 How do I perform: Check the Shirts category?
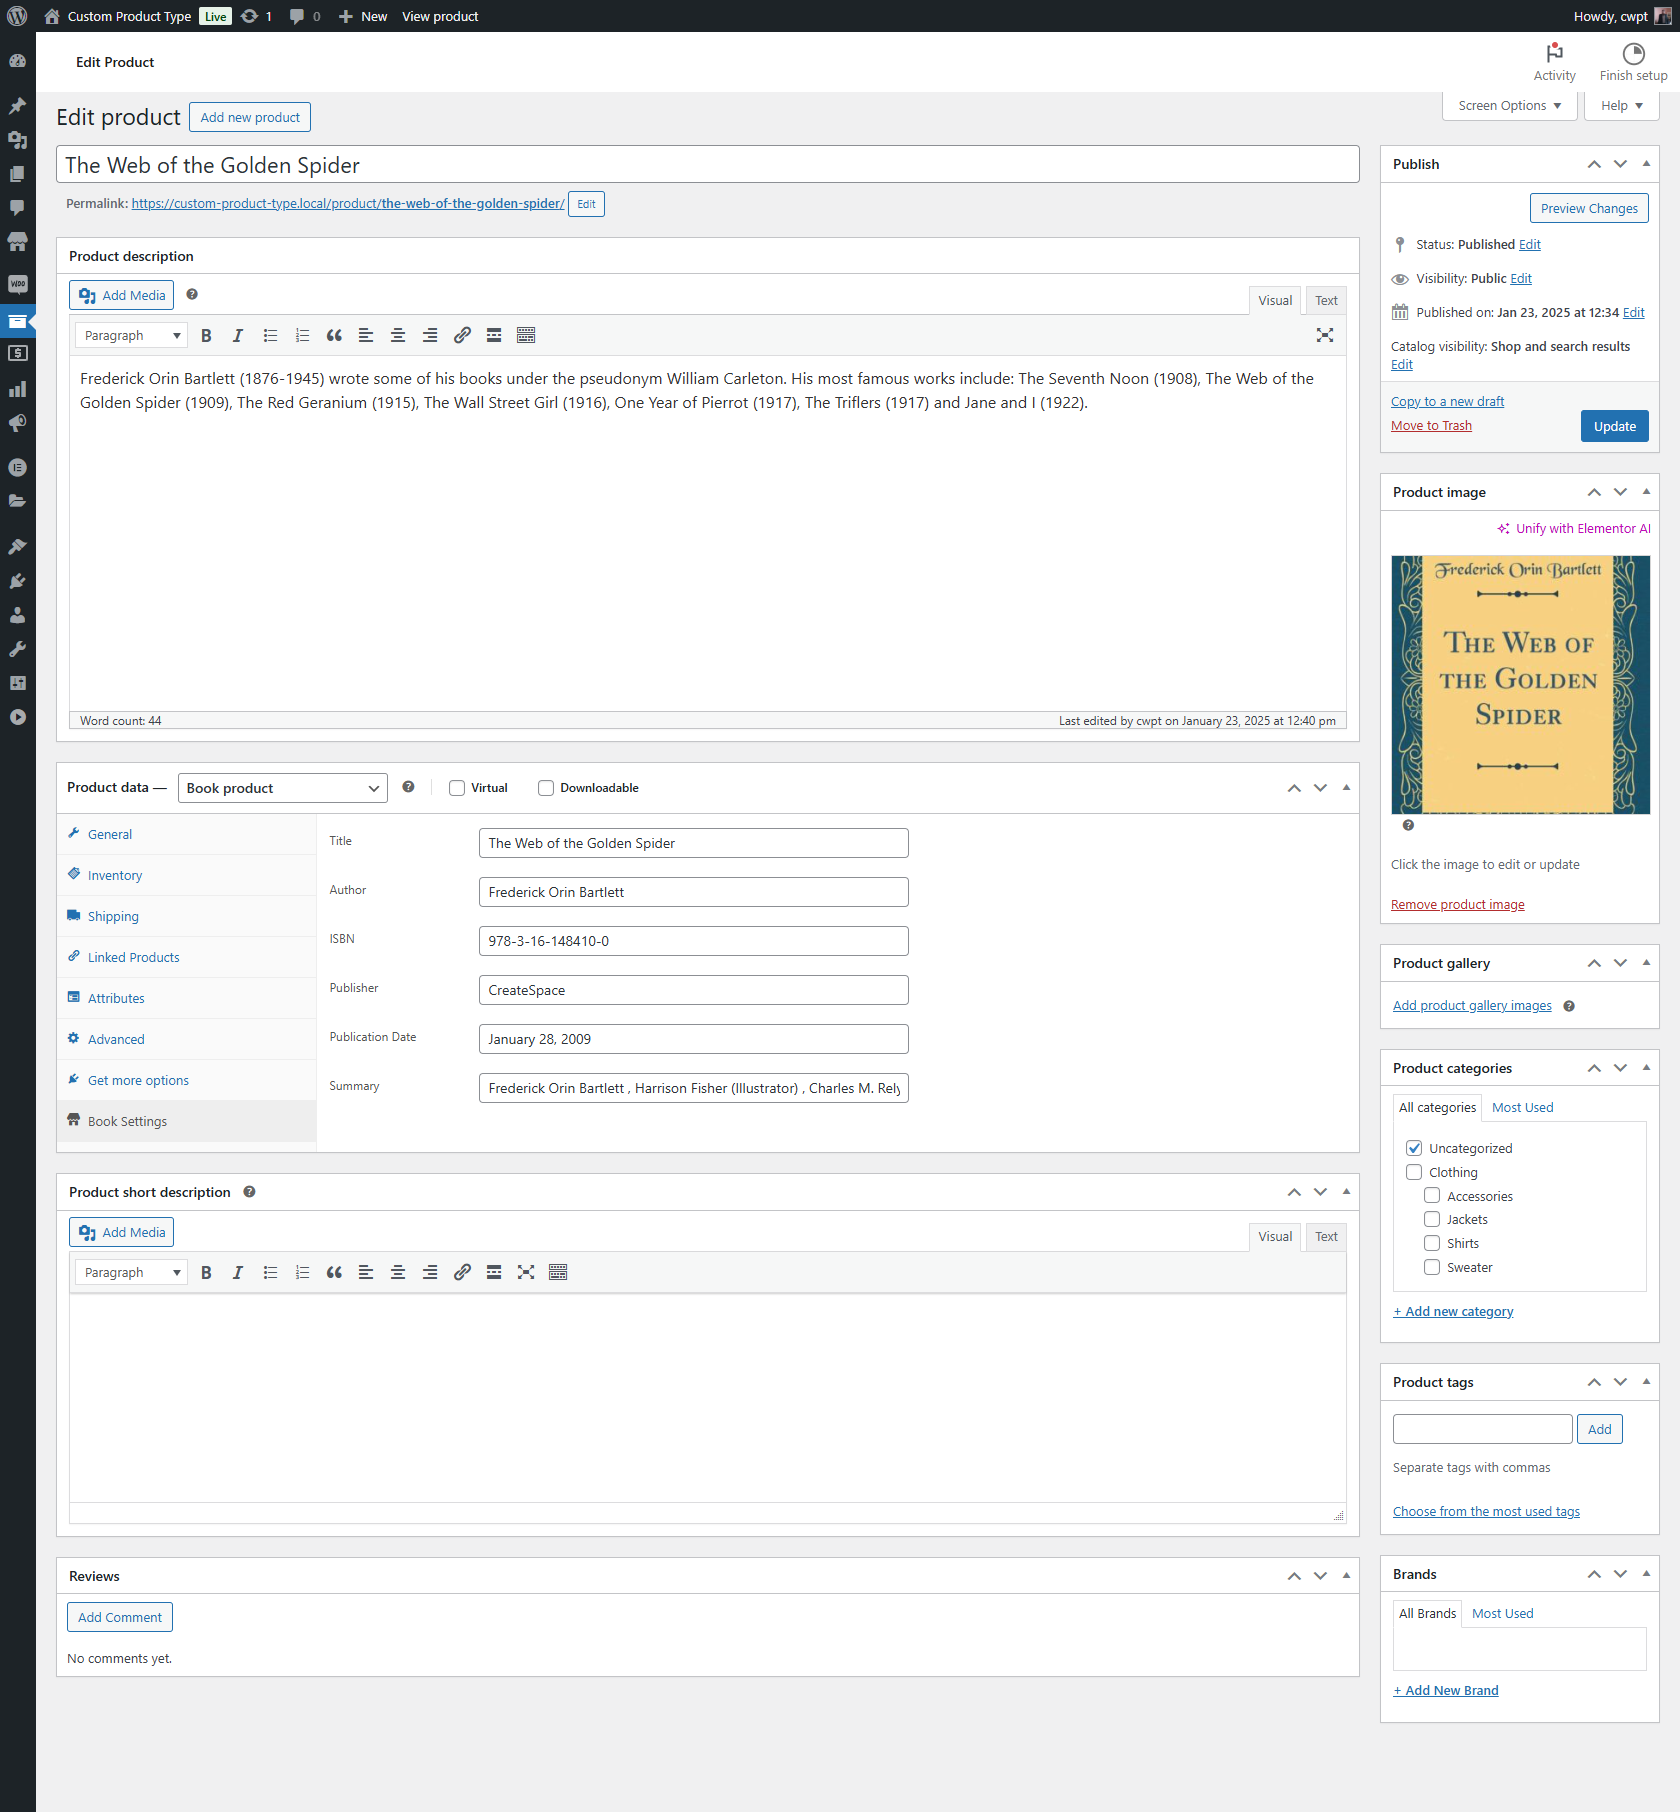point(1432,1243)
